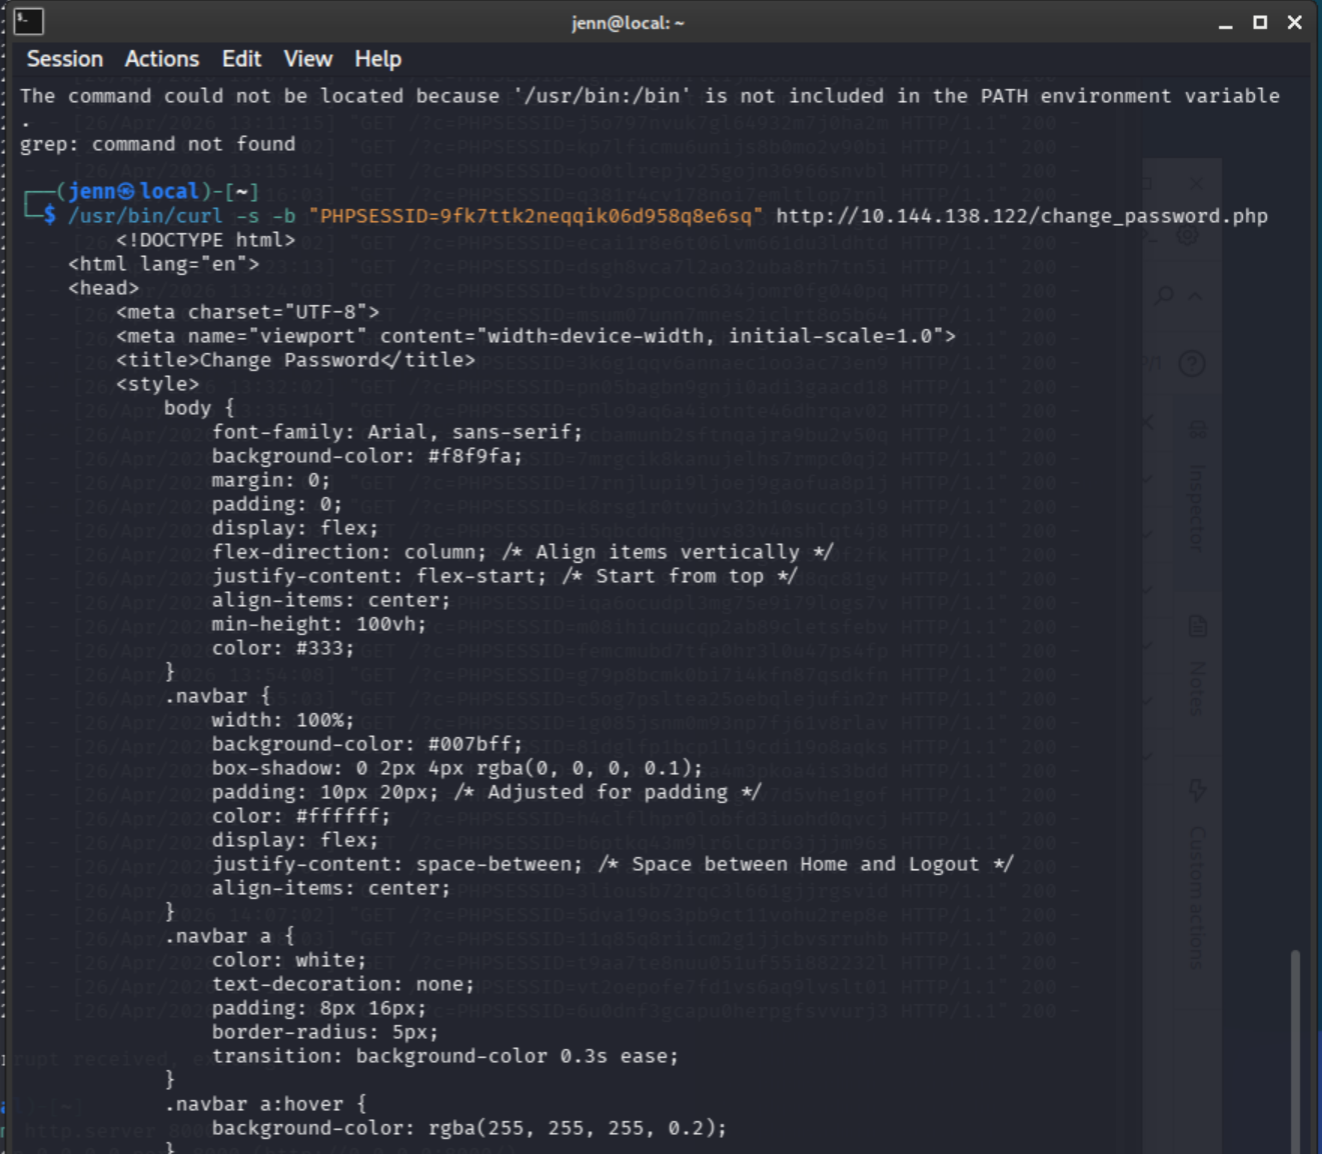Click the 'text-decoration: none;' line
The width and height of the screenshot is (1322, 1154).
click(343, 984)
